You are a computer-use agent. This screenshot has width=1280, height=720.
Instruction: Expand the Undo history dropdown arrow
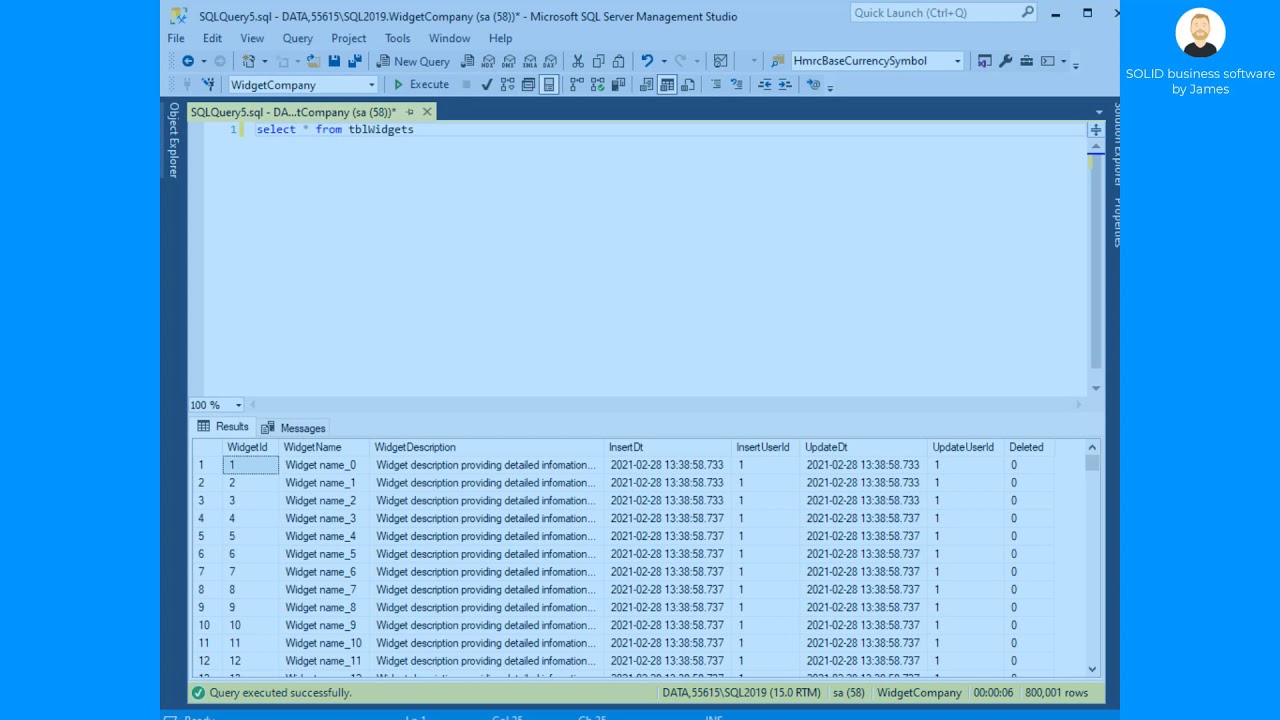click(x=663, y=61)
